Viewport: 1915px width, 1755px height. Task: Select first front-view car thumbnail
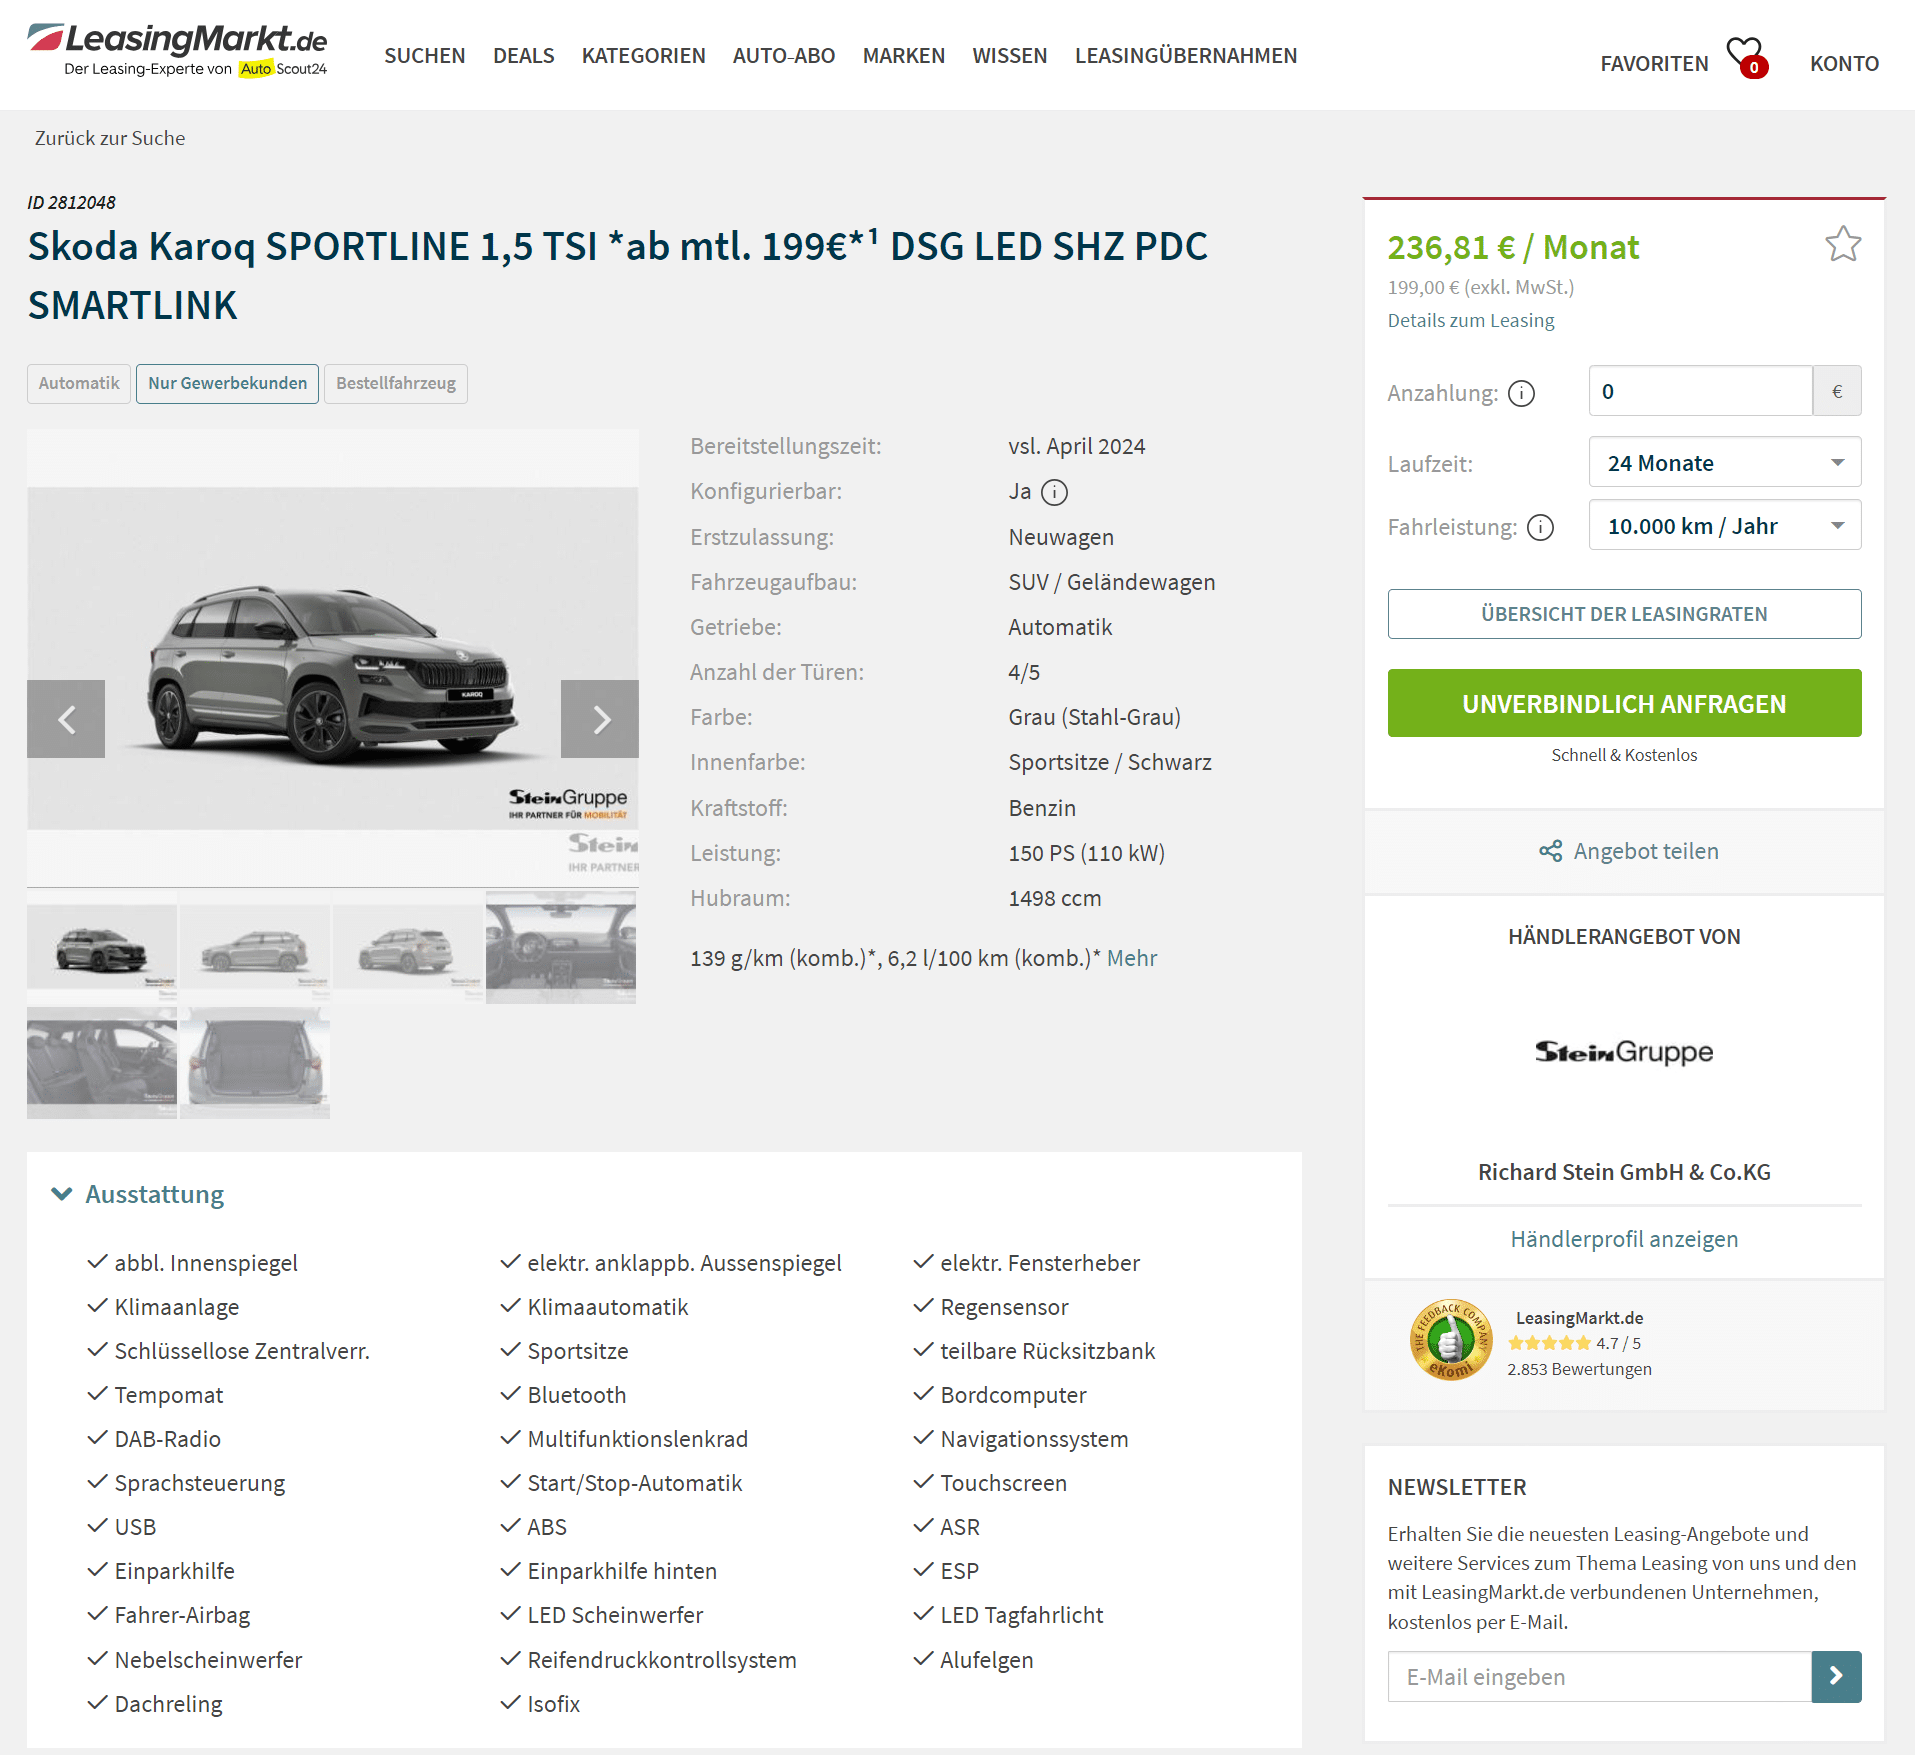[102, 948]
